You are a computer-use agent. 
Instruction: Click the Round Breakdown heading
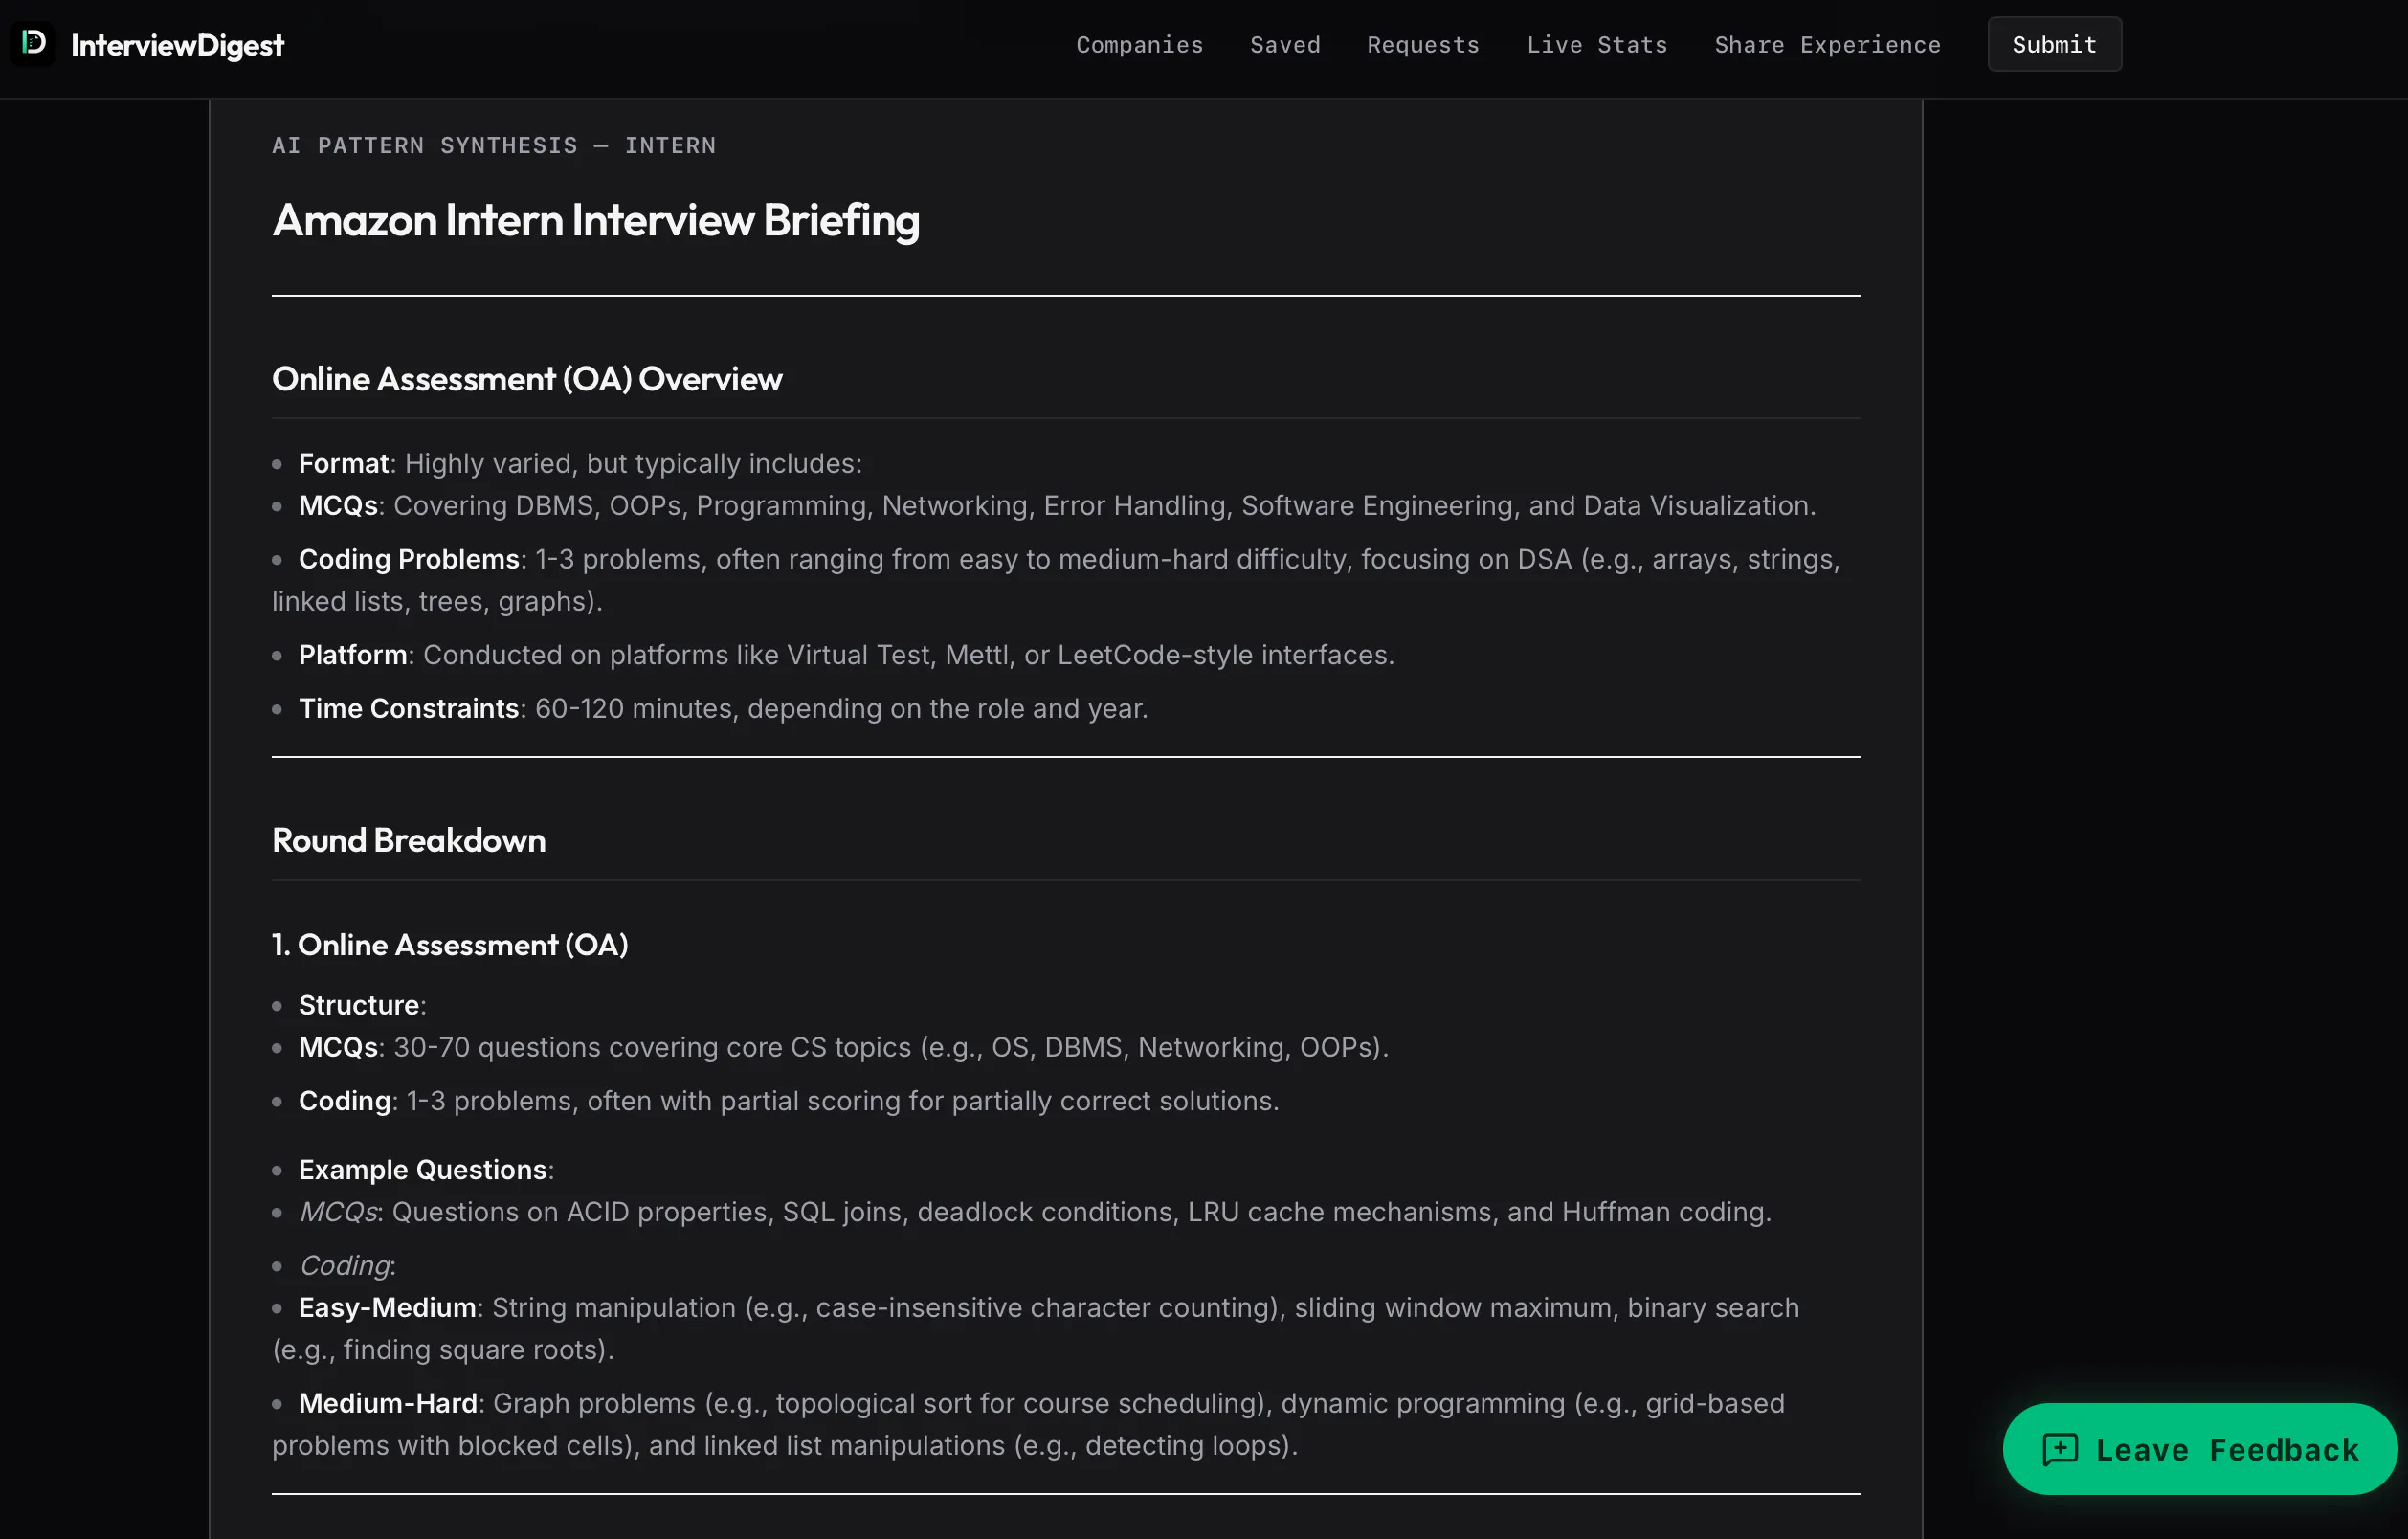click(409, 840)
